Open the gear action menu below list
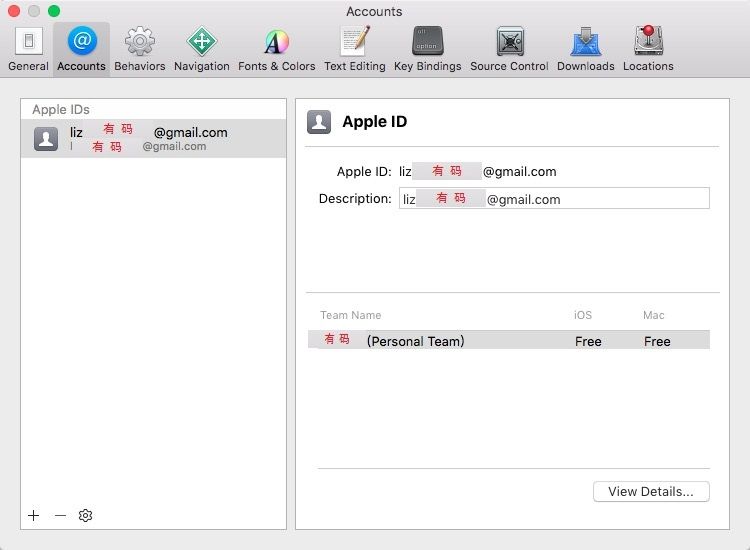The width and height of the screenshot is (750, 550). coord(86,515)
